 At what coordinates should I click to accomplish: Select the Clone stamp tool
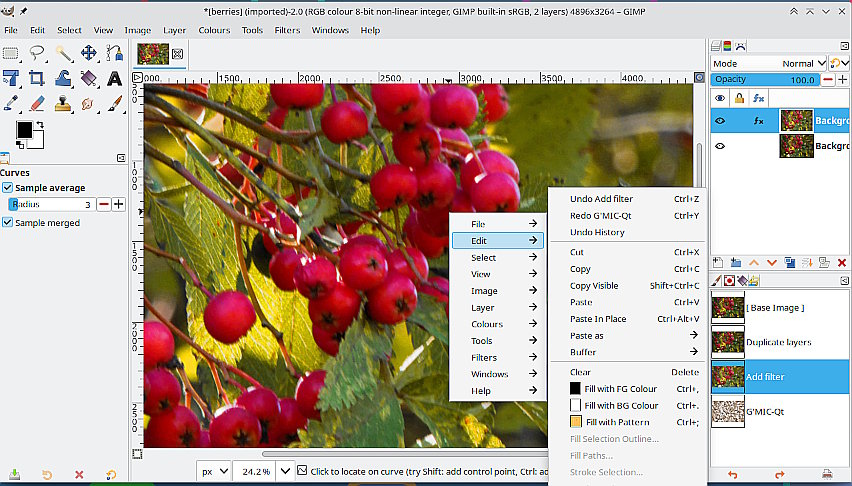coord(63,103)
